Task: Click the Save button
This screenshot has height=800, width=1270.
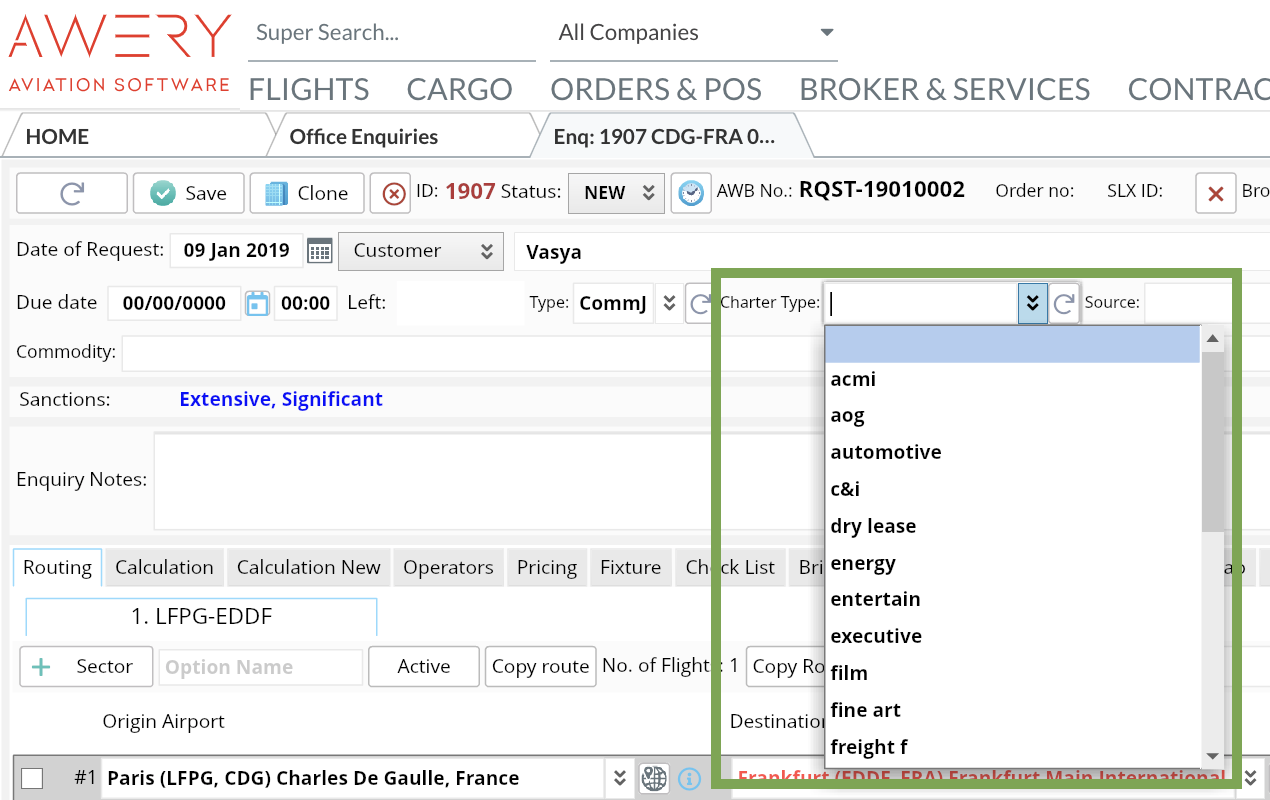Action: coord(189,193)
